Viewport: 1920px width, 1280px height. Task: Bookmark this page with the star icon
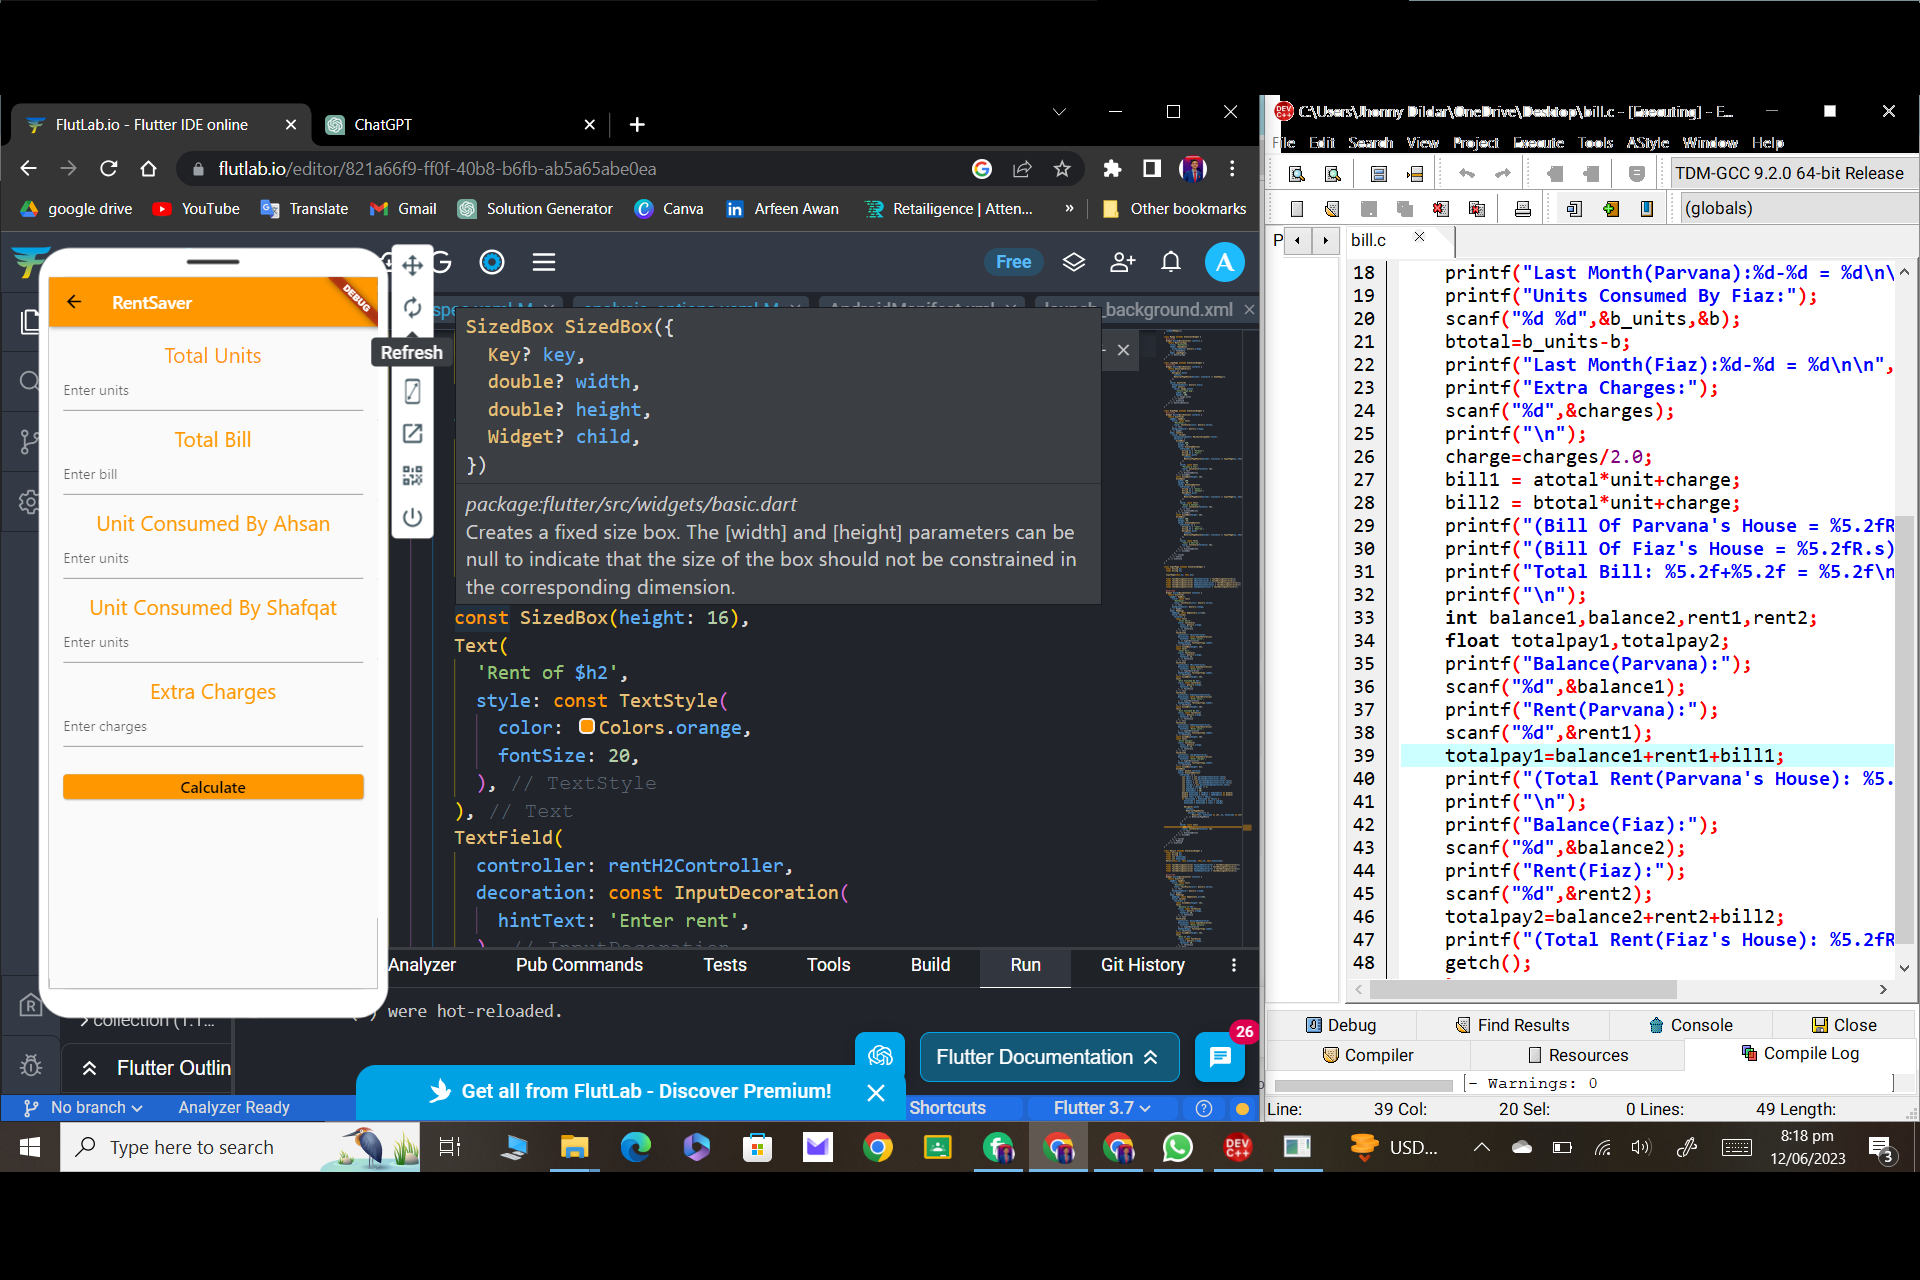(x=1062, y=169)
